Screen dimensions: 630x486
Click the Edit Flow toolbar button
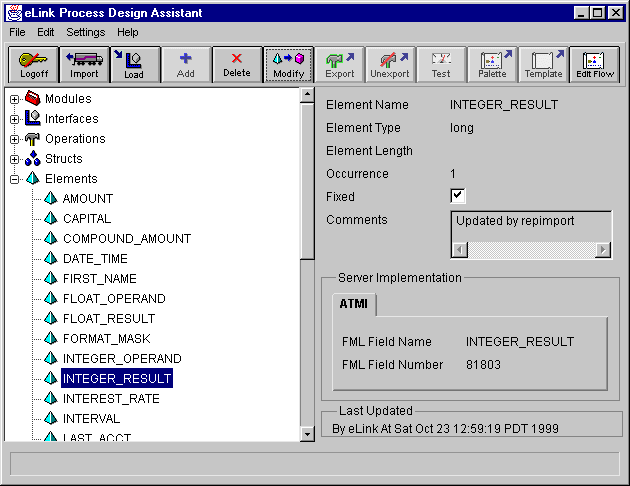[595, 65]
